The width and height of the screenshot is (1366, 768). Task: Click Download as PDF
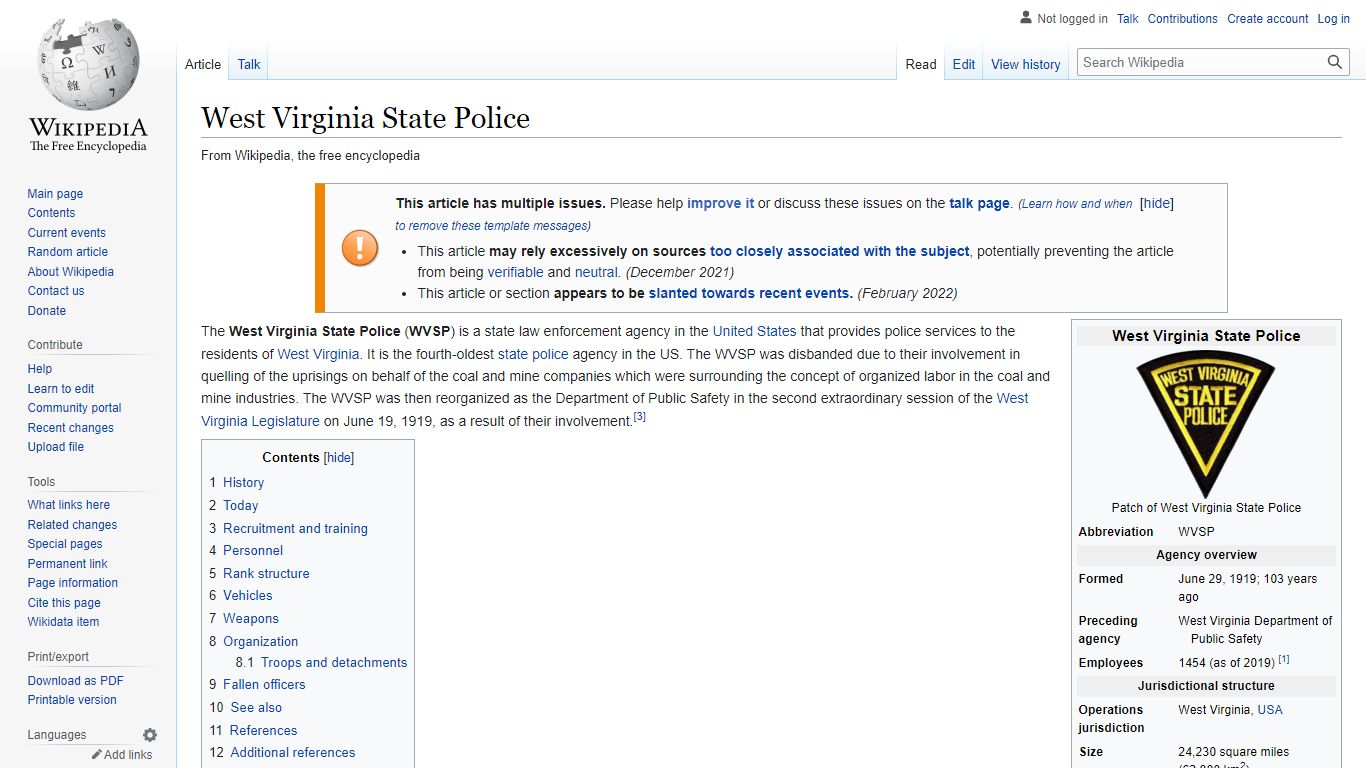click(75, 681)
